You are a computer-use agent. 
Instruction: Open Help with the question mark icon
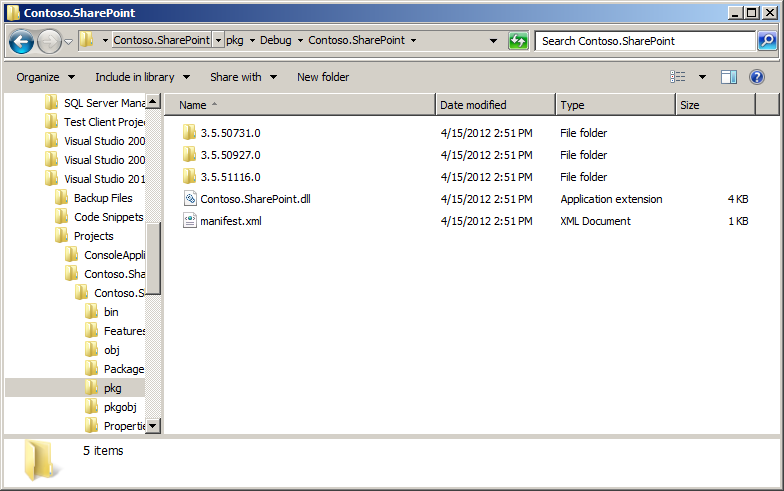756,76
